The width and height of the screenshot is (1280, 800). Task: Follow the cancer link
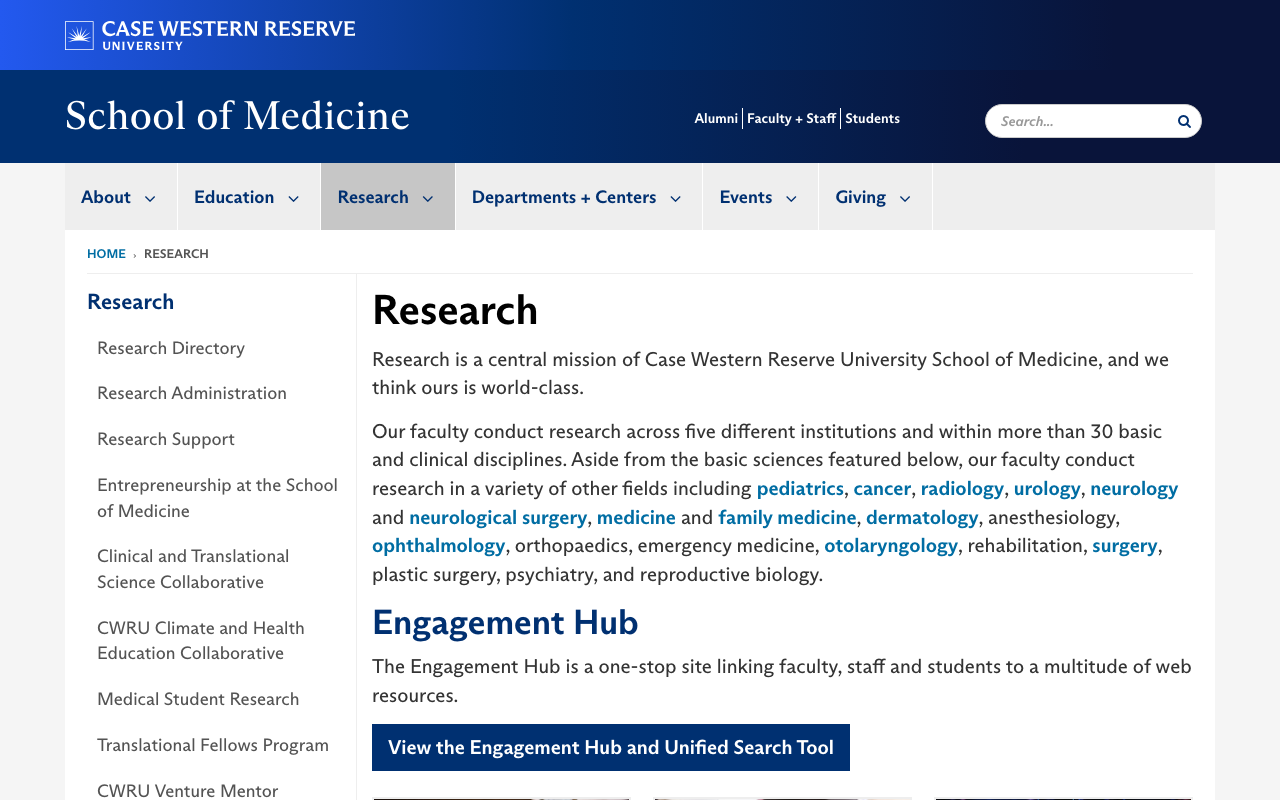point(882,488)
